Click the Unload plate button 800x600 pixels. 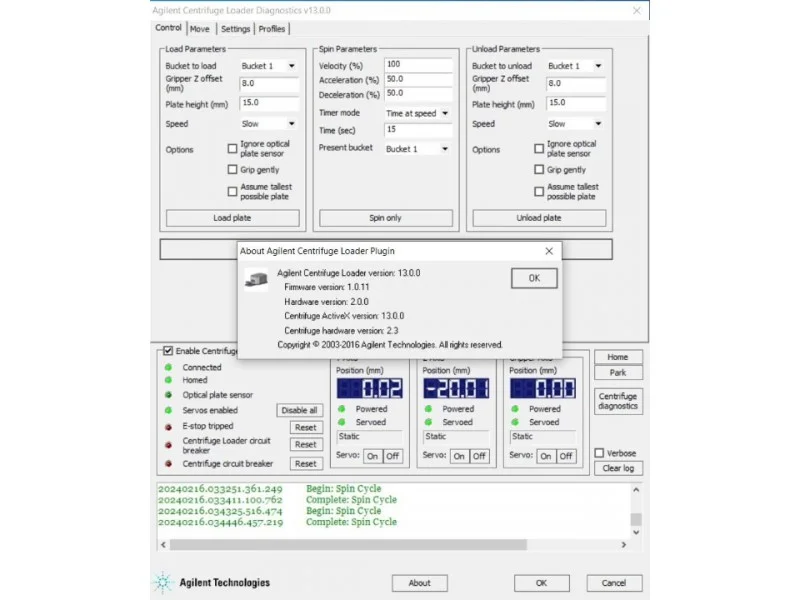[x=539, y=218]
